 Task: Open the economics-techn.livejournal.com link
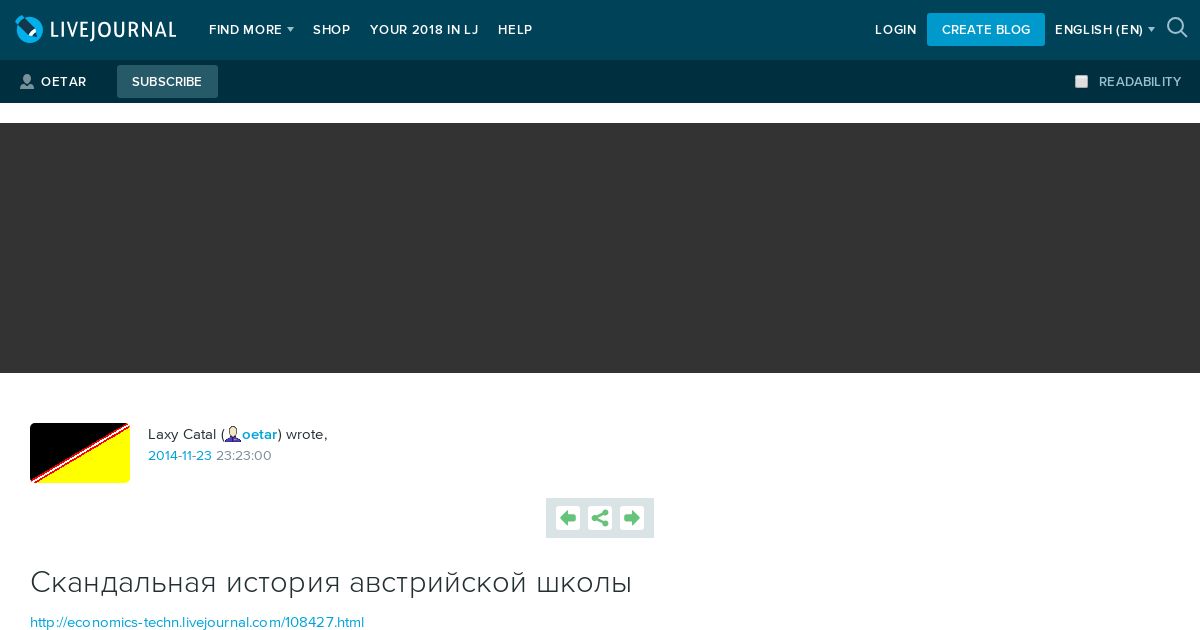click(x=197, y=622)
